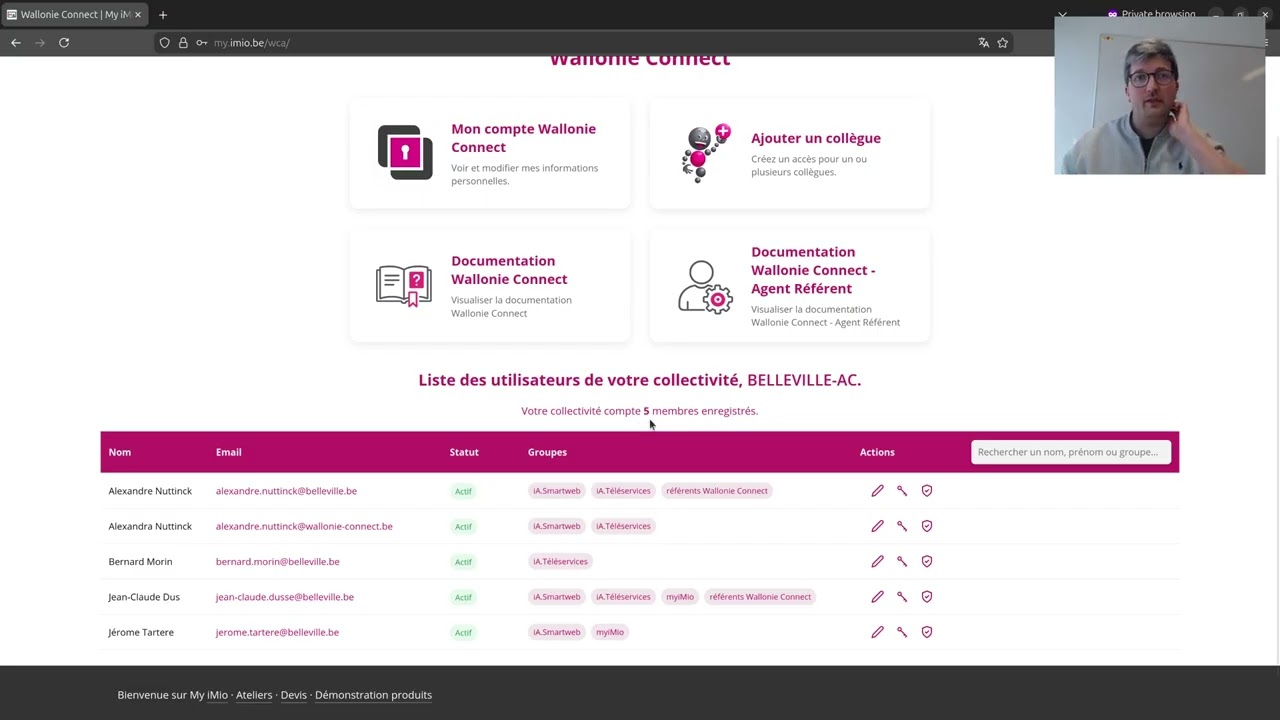Click email jean-claude.dusse@belleville.be
The image size is (1280, 720).
coord(285,597)
